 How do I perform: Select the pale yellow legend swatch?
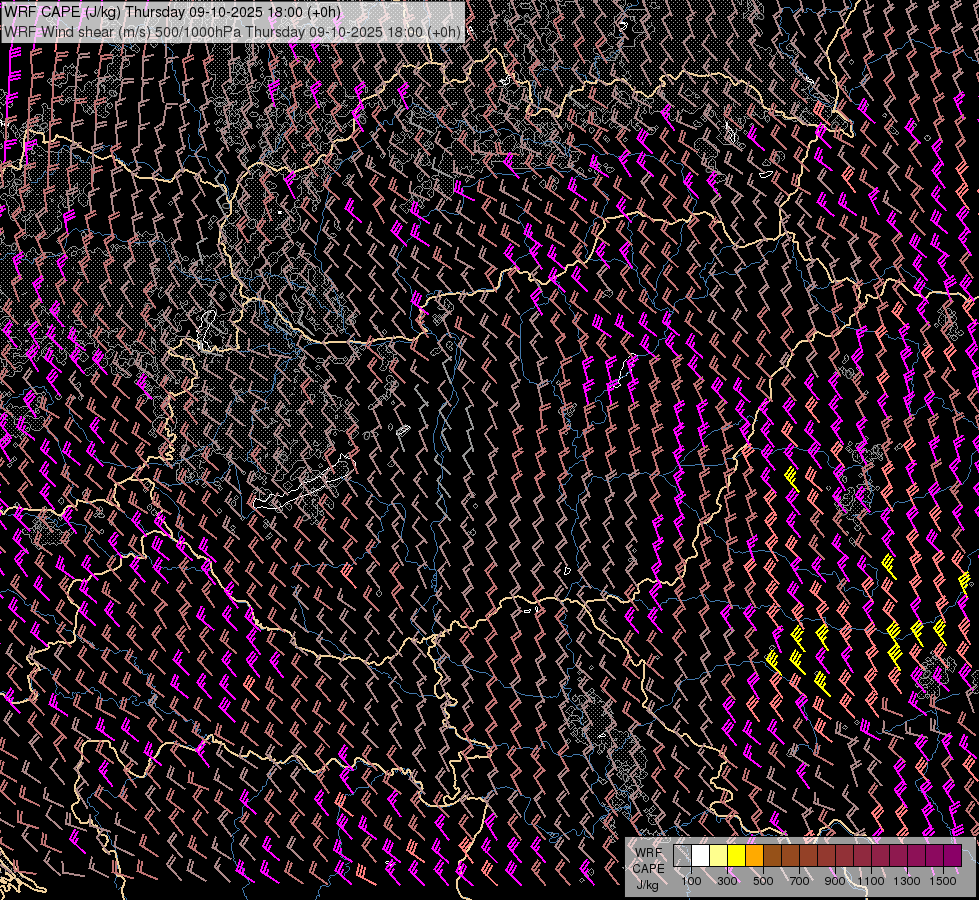click(x=719, y=856)
